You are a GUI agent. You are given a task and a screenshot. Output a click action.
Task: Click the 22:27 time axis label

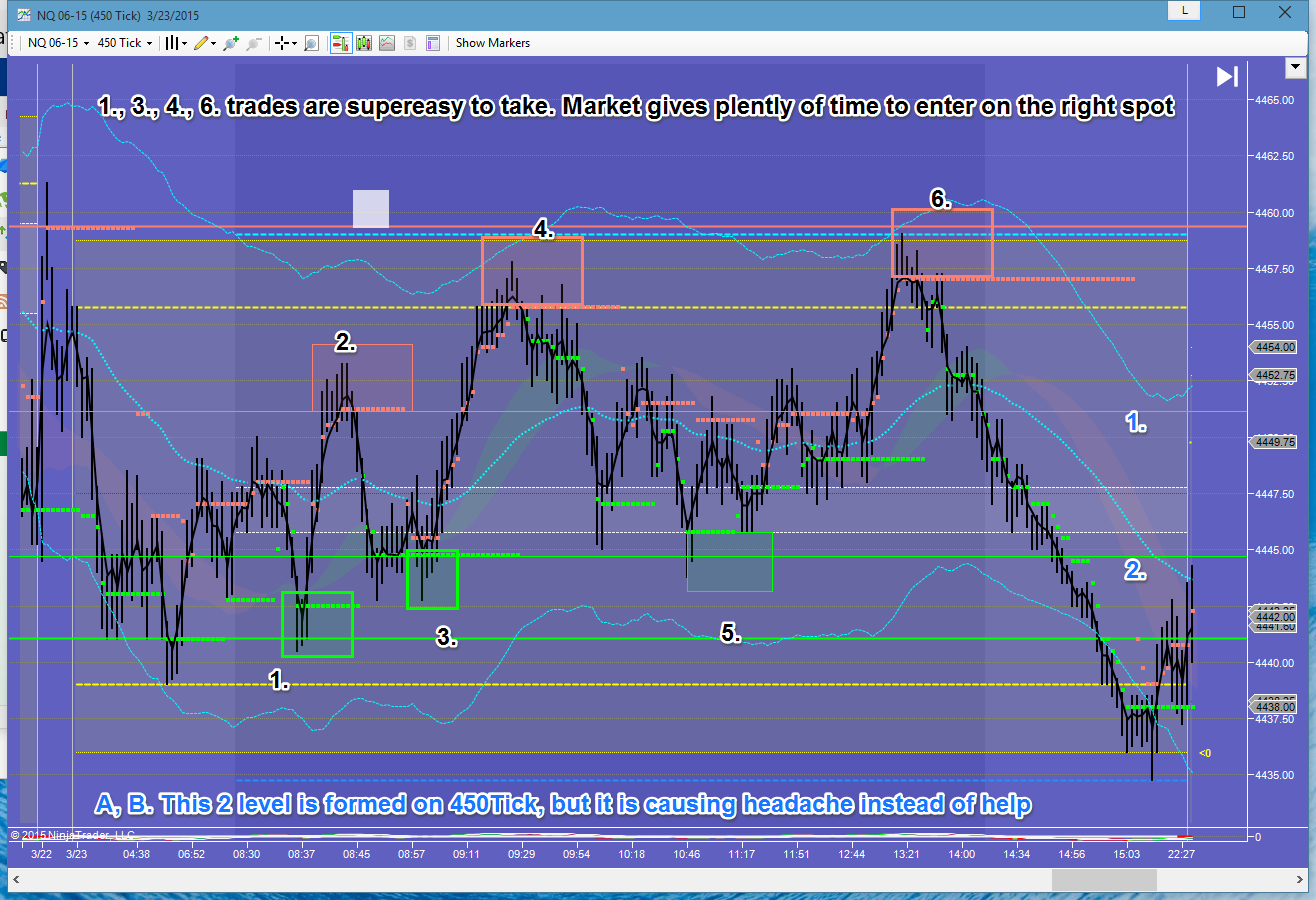[x=1181, y=854]
